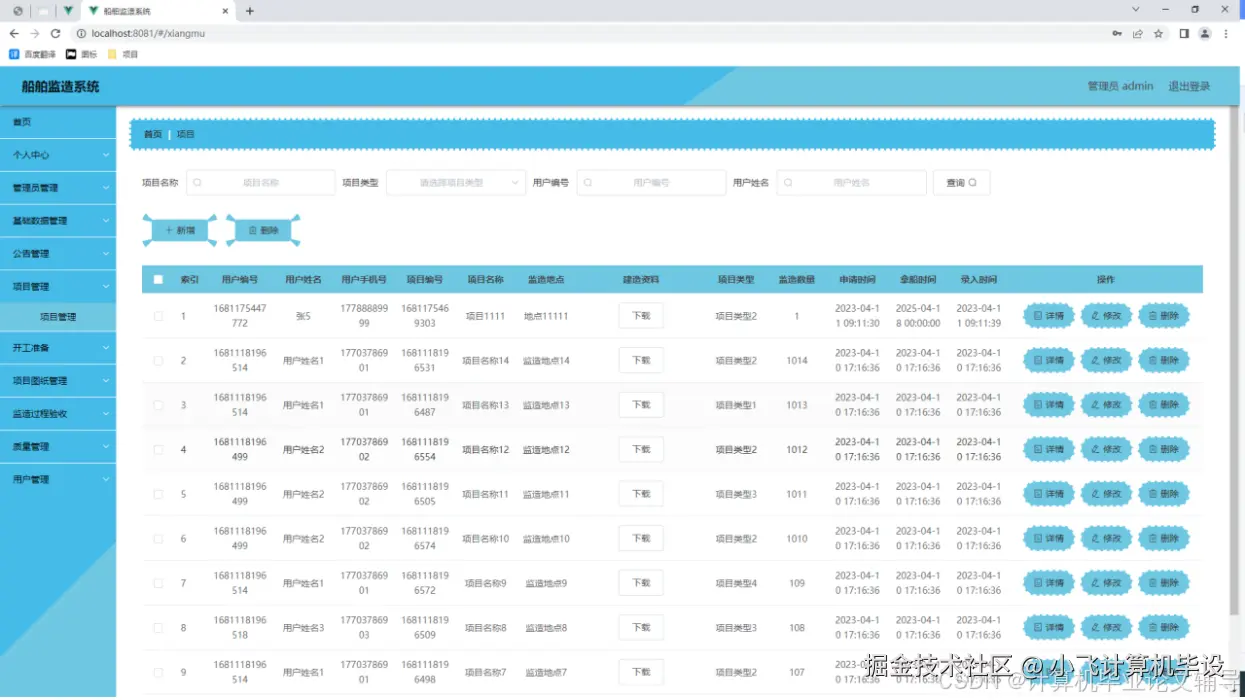Open the share page icon
The height and width of the screenshot is (700, 1245).
(1137, 33)
